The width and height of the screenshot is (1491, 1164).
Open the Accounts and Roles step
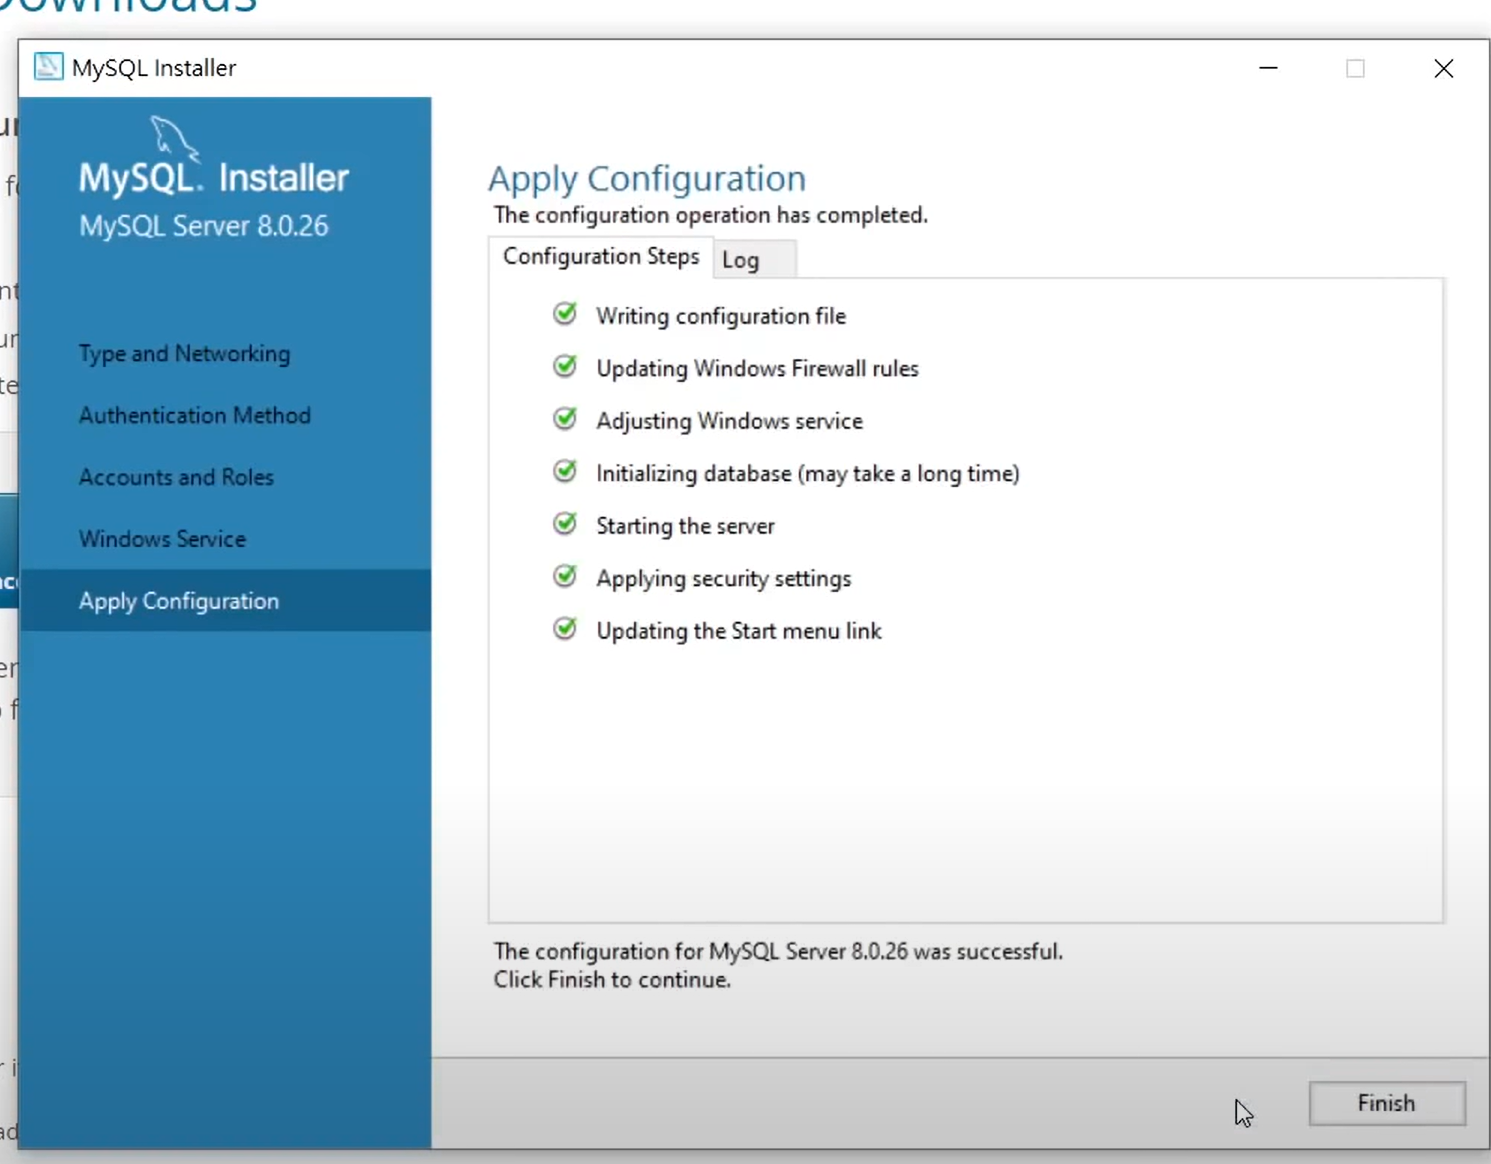[176, 477]
